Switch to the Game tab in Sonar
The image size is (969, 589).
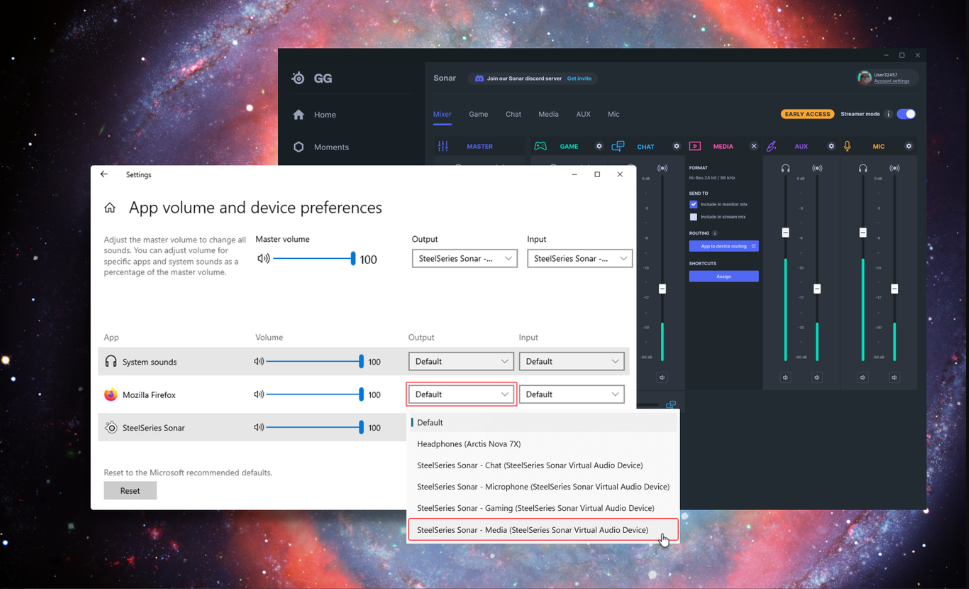click(x=478, y=114)
